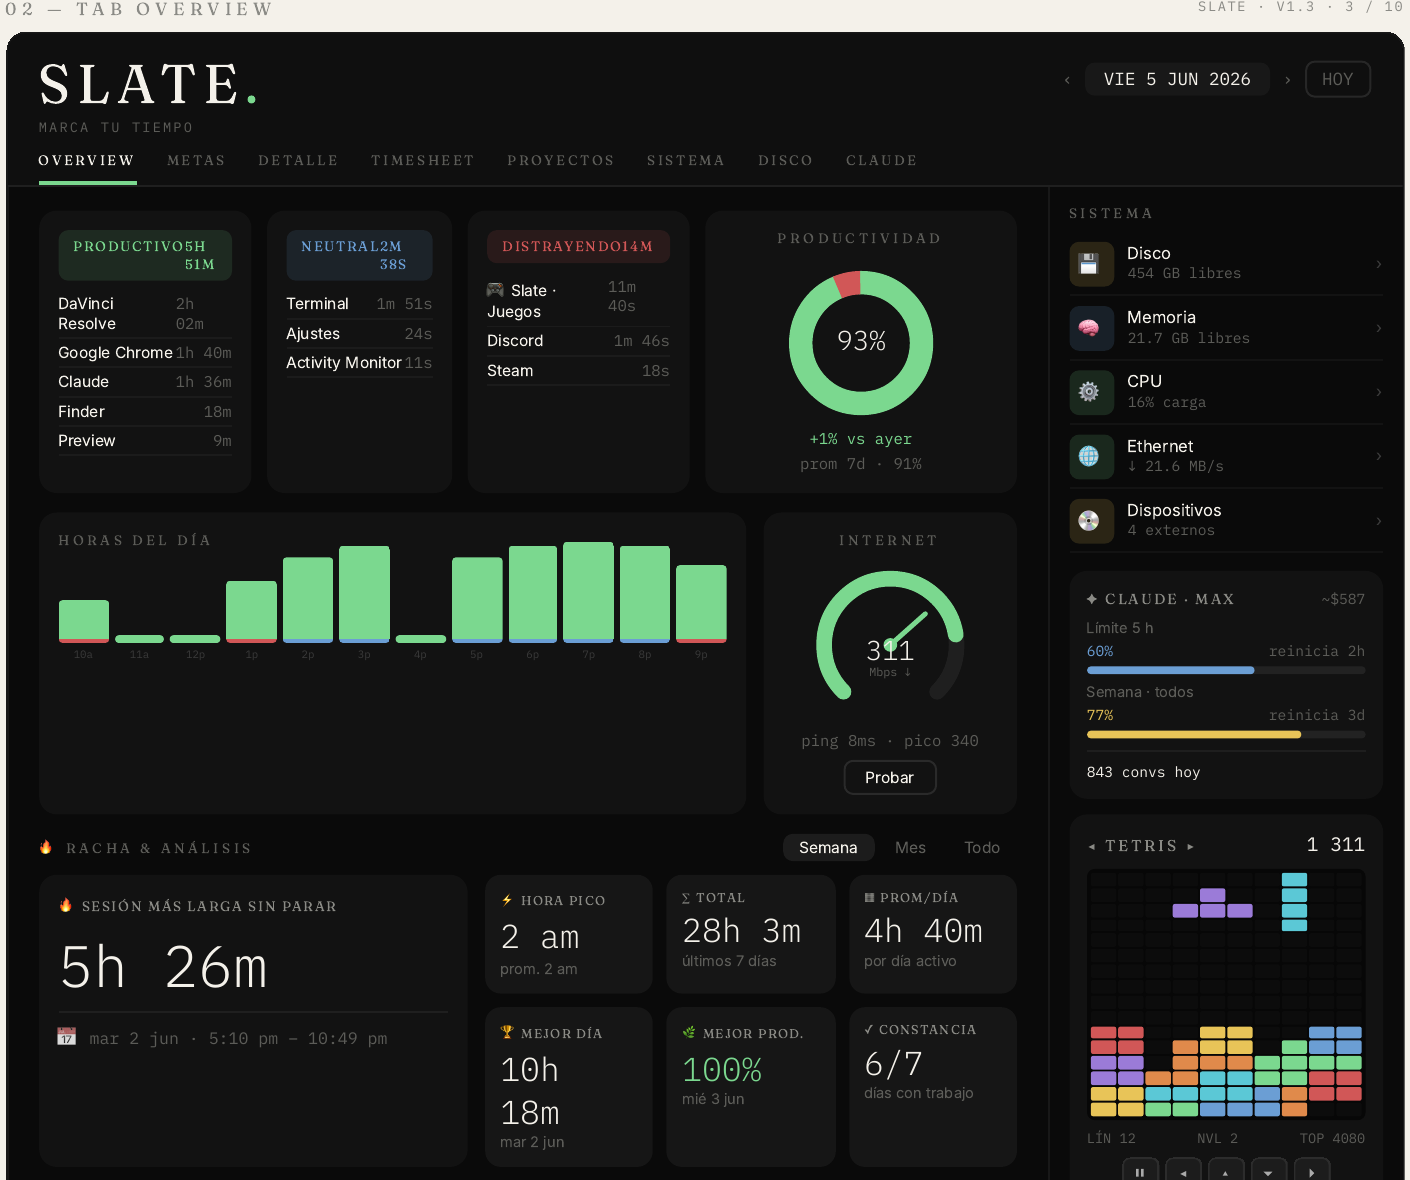Click the sigma icon on Total card
1410x1180 pixels.
686,898
